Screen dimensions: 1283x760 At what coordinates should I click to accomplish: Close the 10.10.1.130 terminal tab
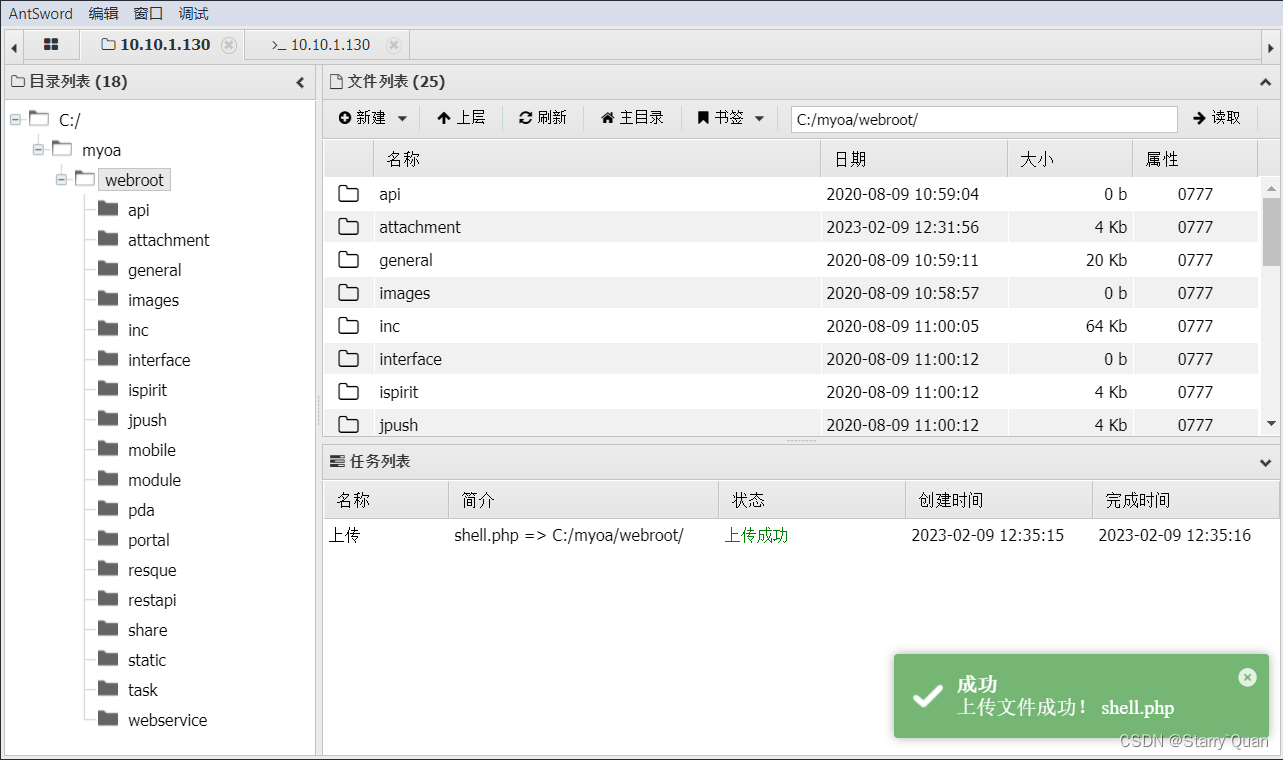tap(394, 45)
